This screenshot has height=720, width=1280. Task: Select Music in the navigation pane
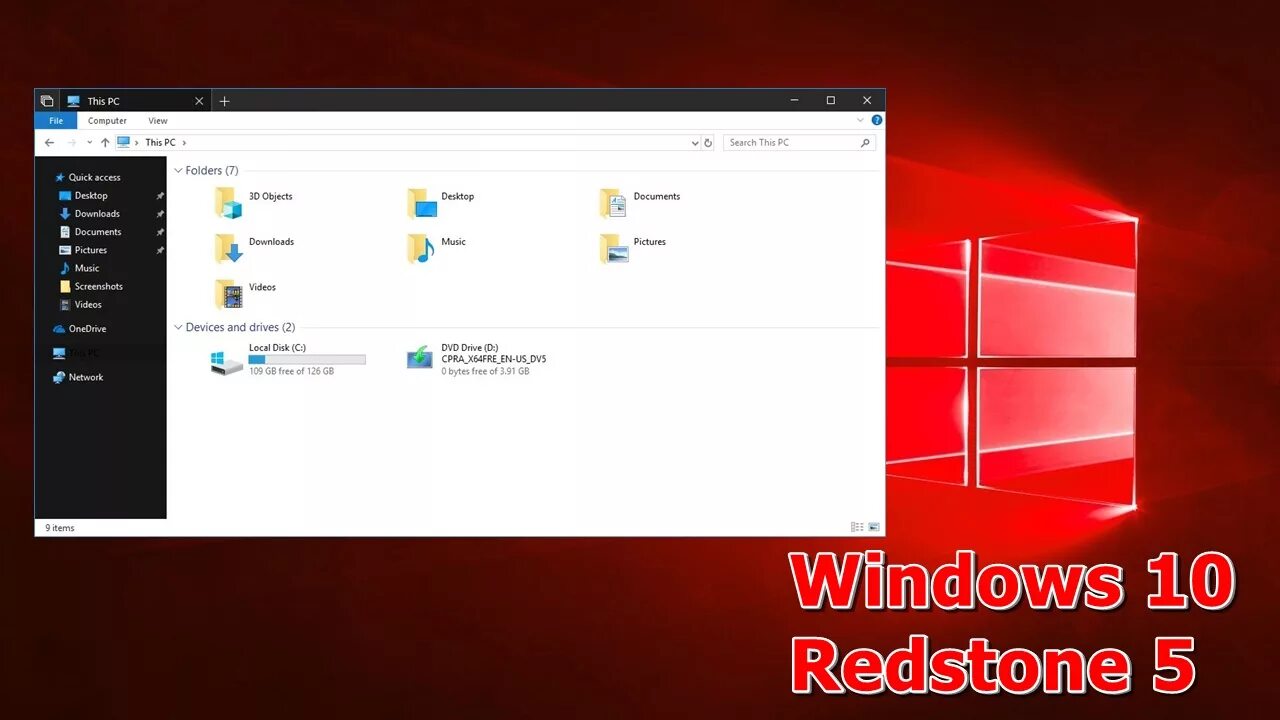click(x=87, y=268)
